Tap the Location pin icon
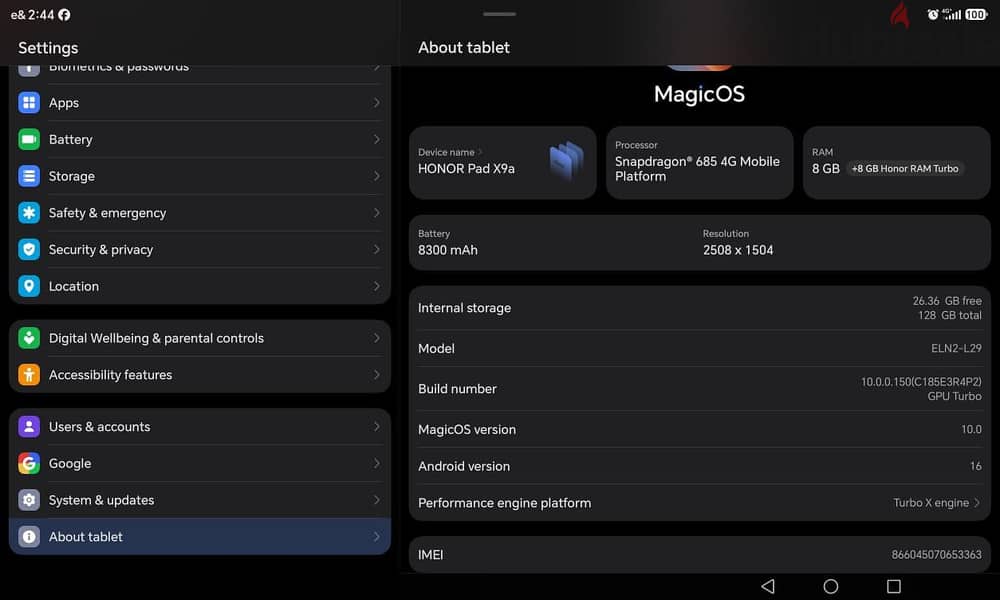Image resolution: width=1000 pixels, height=600 pixels. (29, 286)
